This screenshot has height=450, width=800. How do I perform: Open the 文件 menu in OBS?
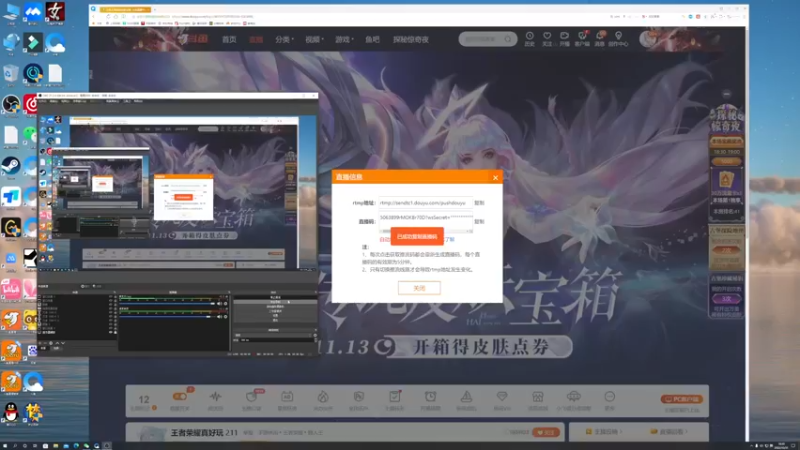click(x=42, y=102)
